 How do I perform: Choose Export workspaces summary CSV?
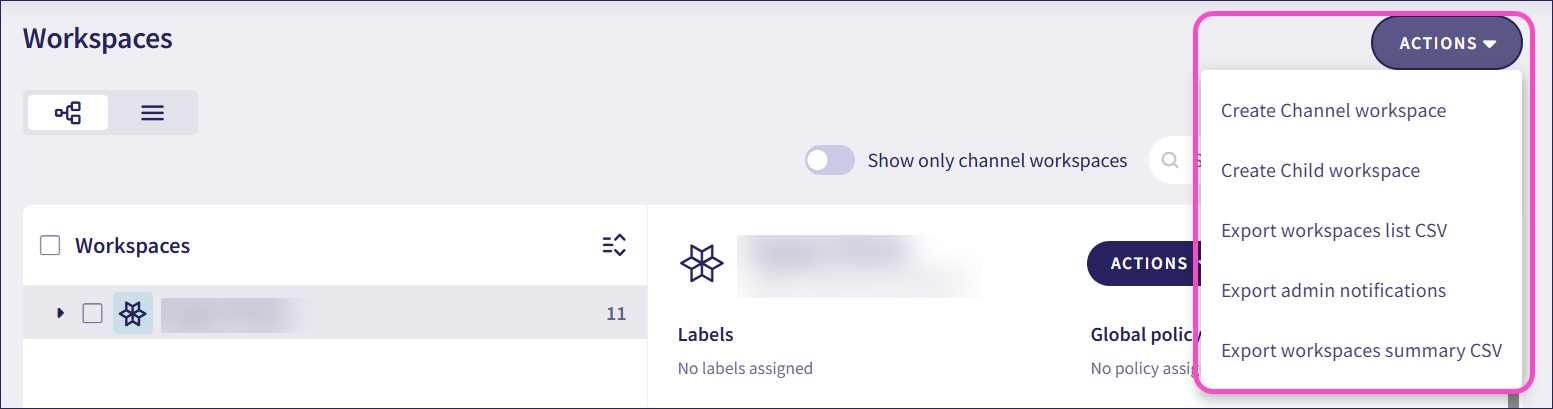pyautogui.click(x=1361, y=350)
